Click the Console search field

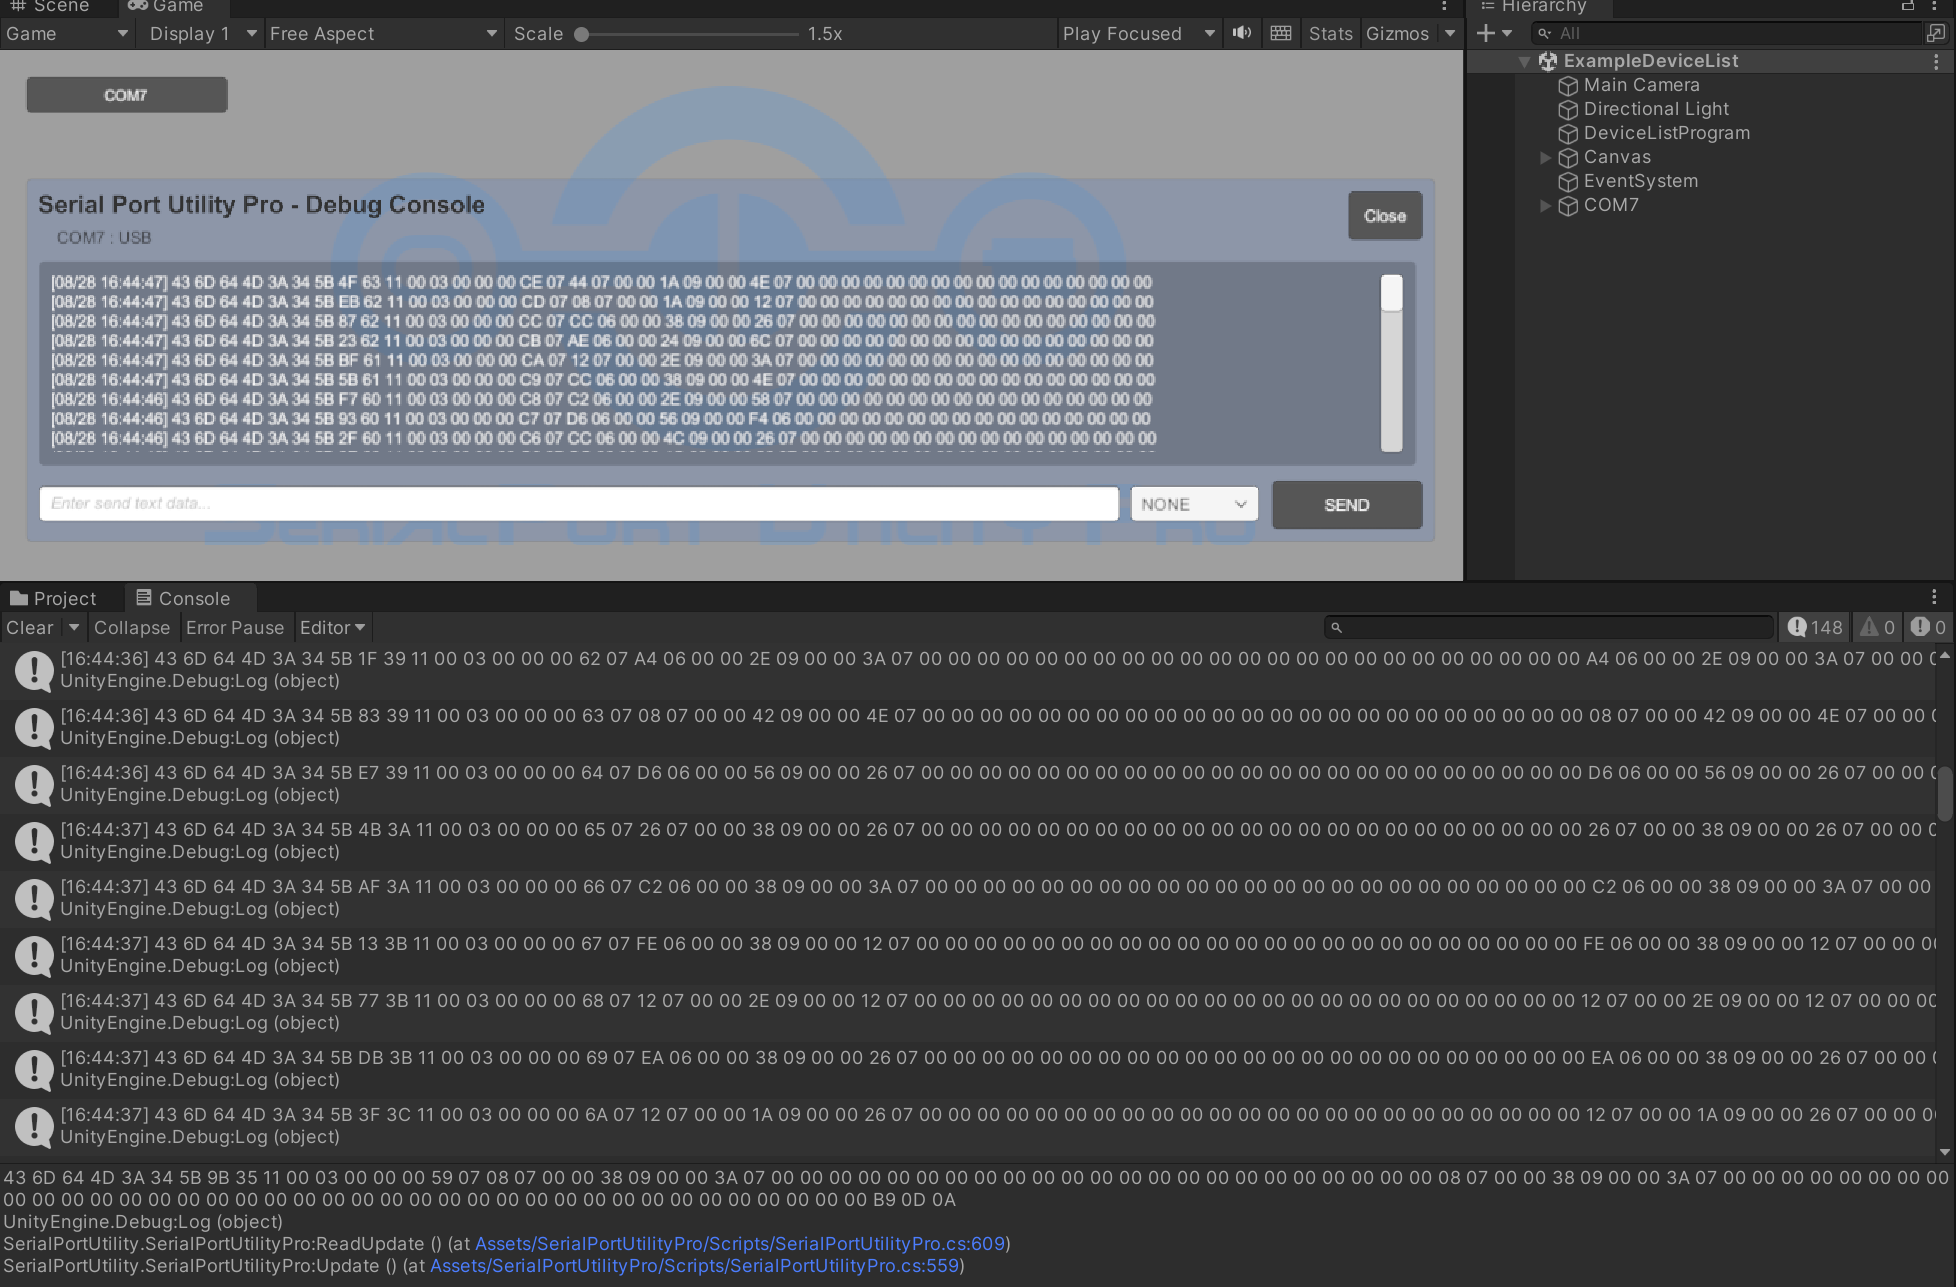tap(1548, 627)
